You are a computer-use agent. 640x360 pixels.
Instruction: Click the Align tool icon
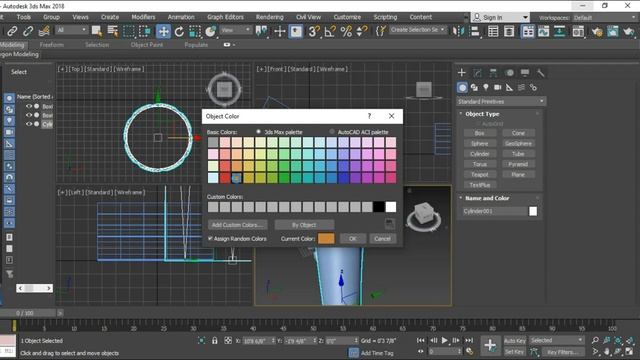[x=475, y=31]
